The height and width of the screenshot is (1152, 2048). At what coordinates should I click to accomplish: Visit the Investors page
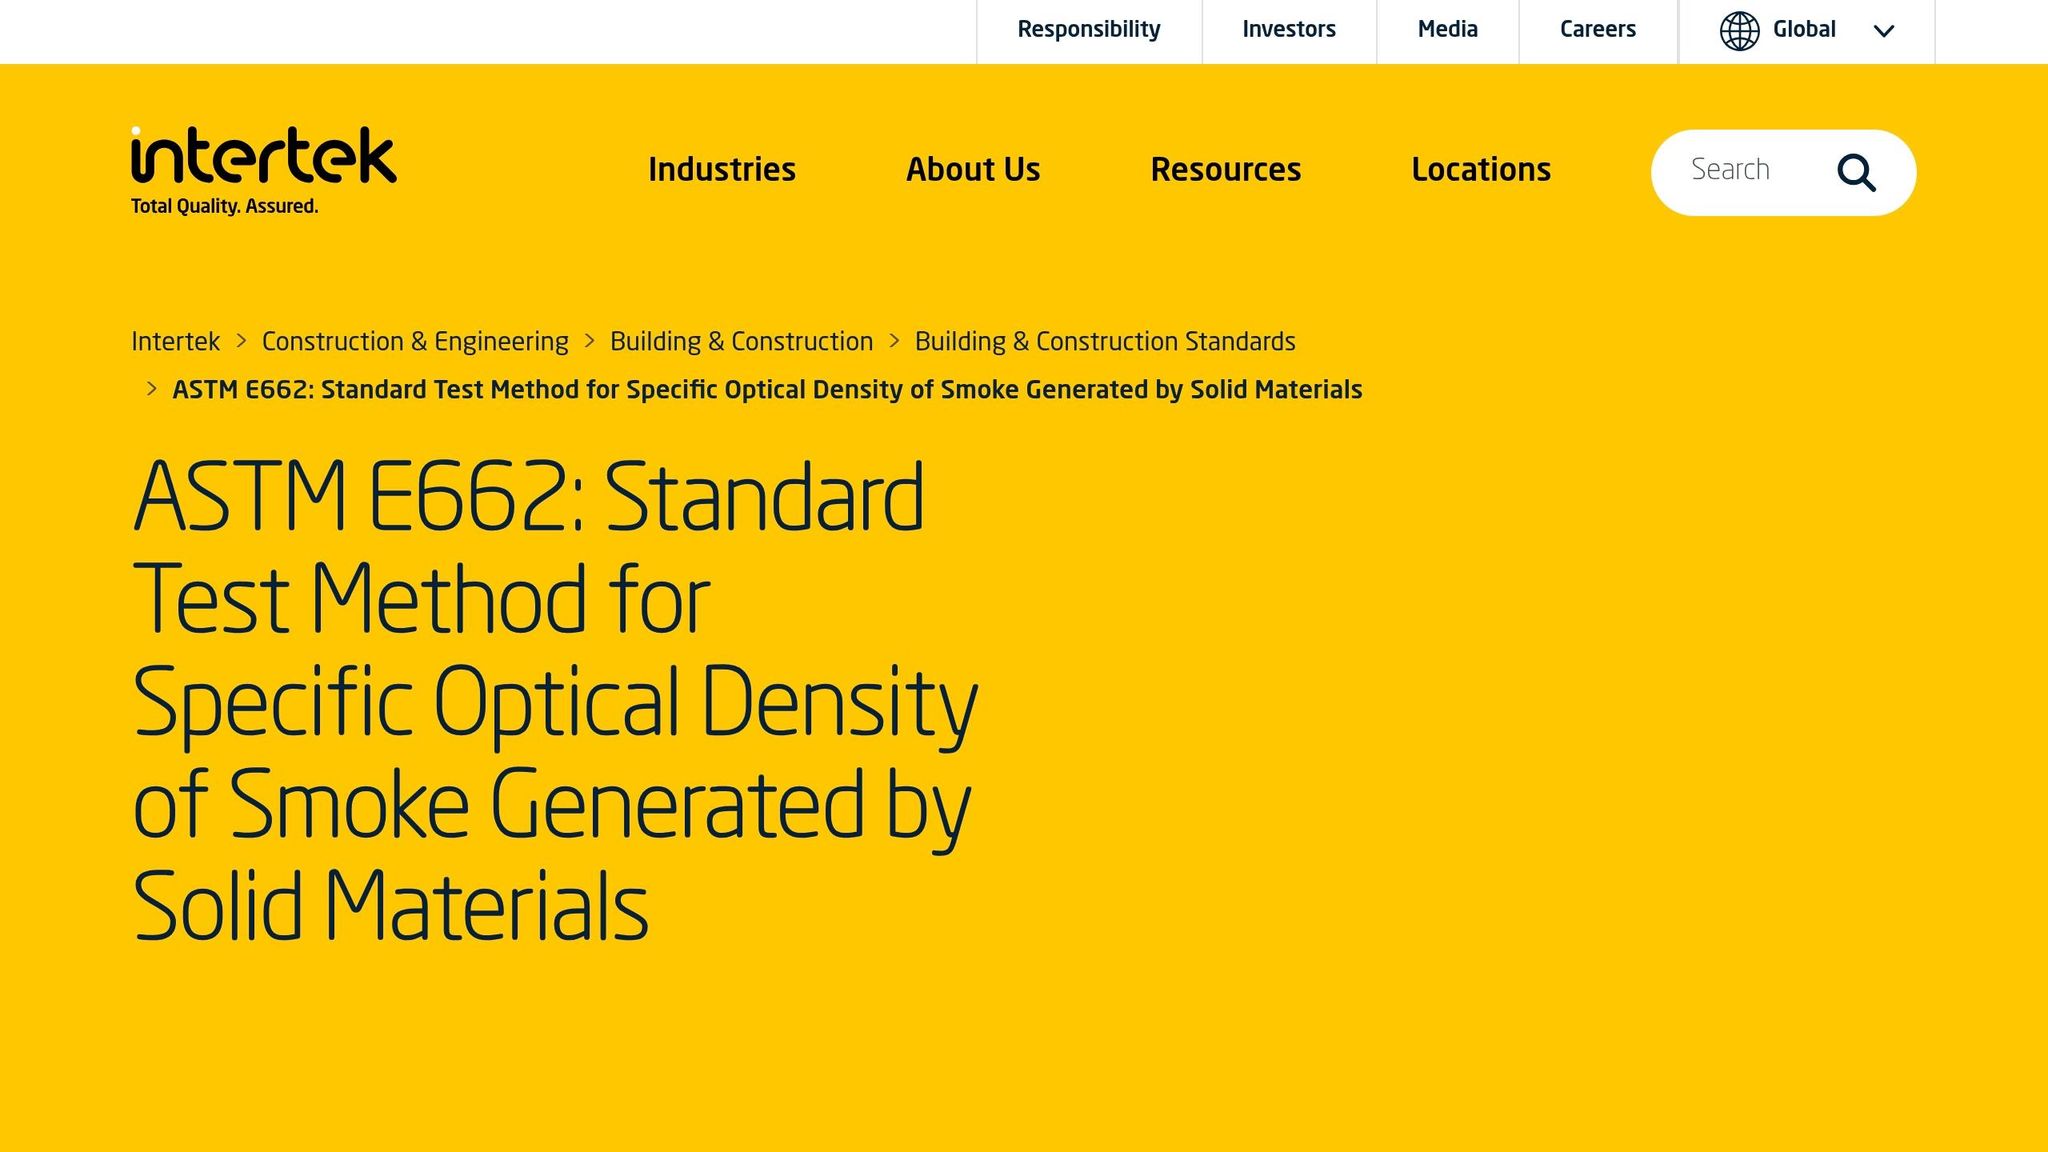tap(1289, 30)
